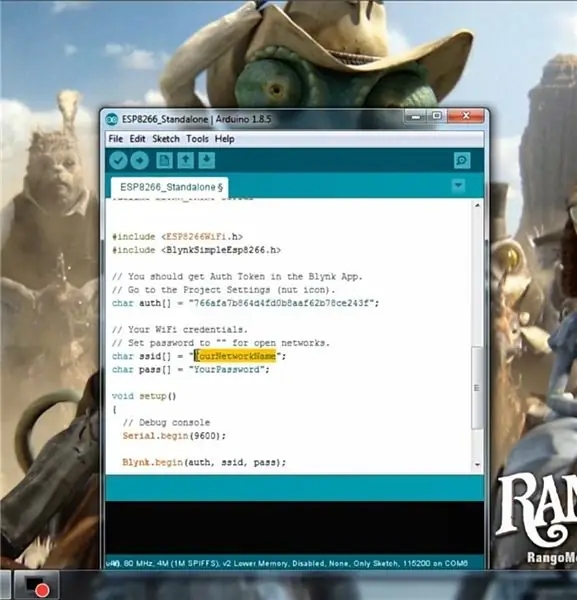
Task: Click the editor scrollbar up arrow
Action: pyautogui.click(x=477, y=205)
